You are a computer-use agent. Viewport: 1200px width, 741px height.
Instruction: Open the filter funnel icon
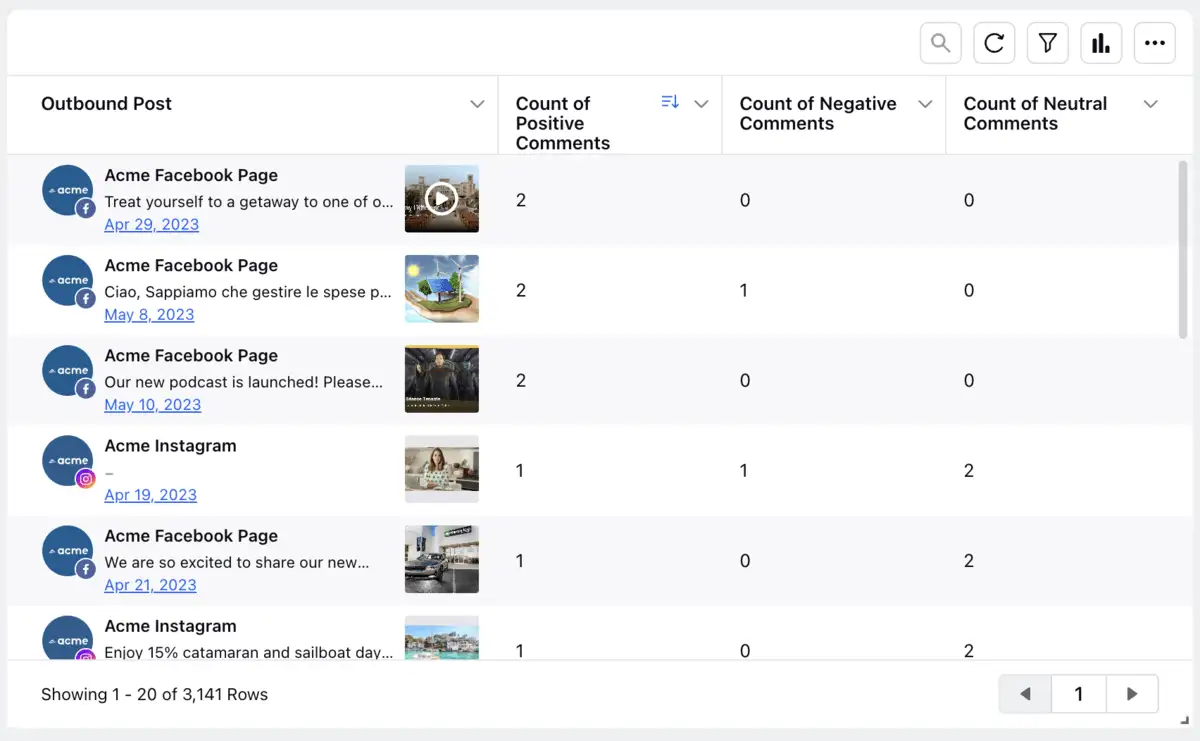(1047, 43)
